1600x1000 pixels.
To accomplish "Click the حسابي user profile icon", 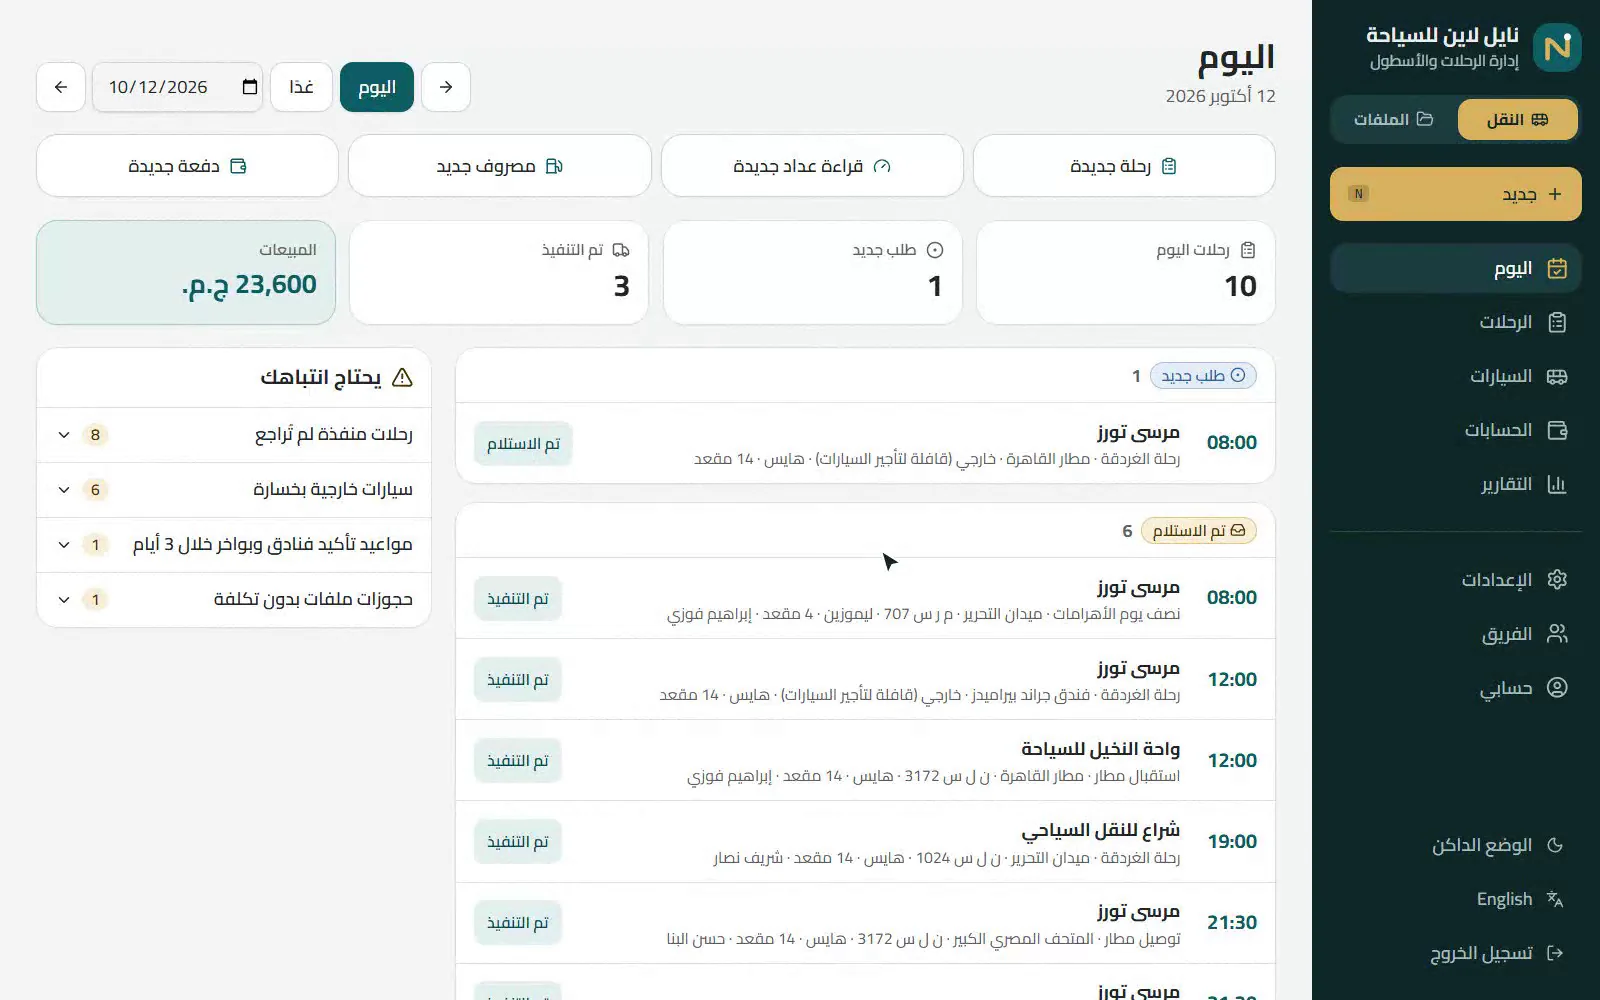I will (1557, 688).
